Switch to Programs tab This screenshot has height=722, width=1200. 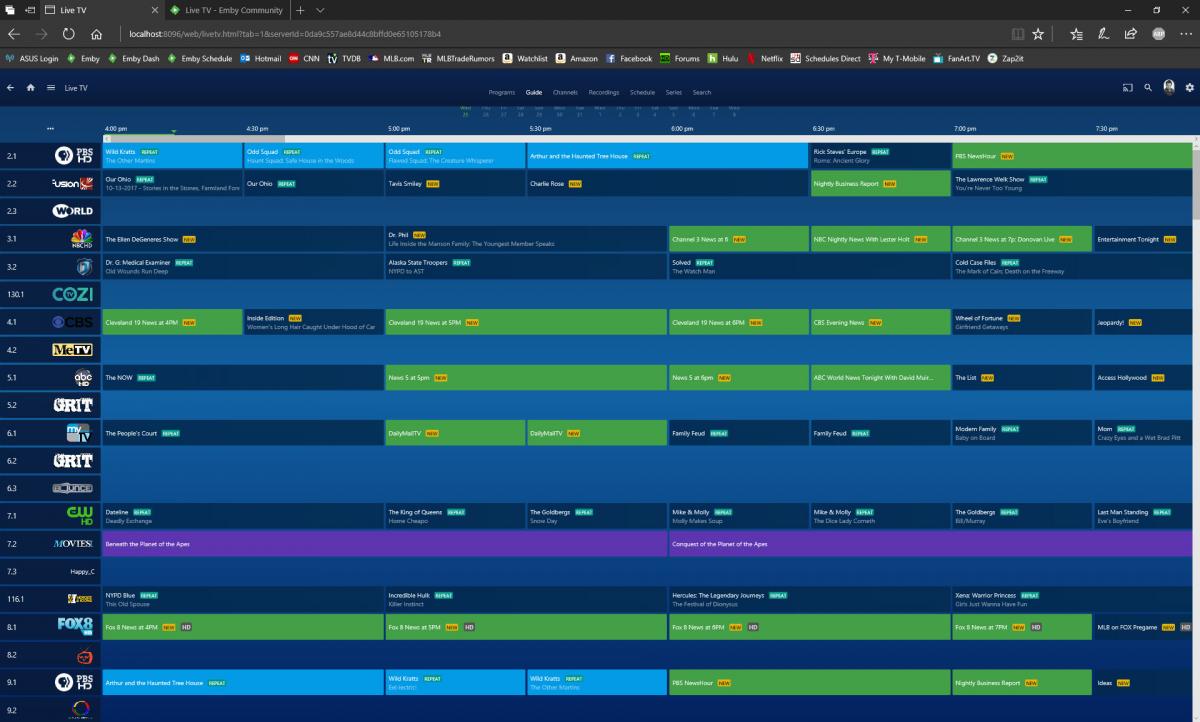(502, 92)
